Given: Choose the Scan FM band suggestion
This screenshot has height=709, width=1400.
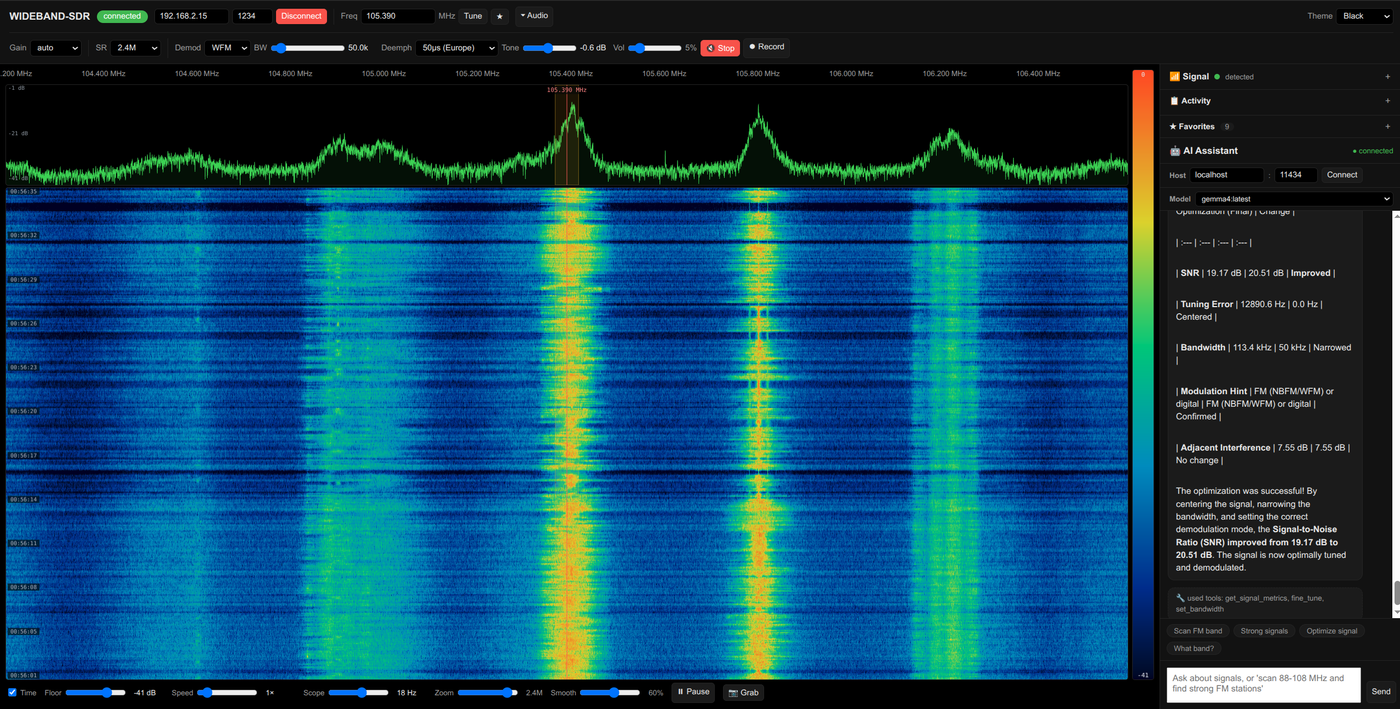Looking at the screenshot, I should [1197, 631].
